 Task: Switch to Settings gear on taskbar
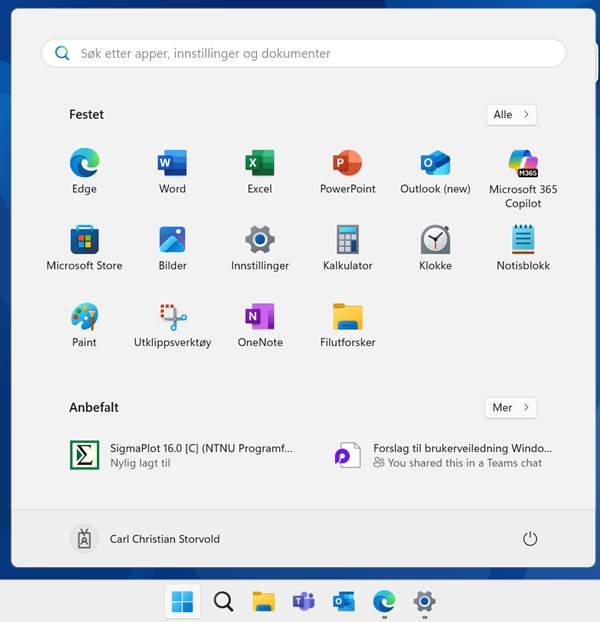[424, 601]
